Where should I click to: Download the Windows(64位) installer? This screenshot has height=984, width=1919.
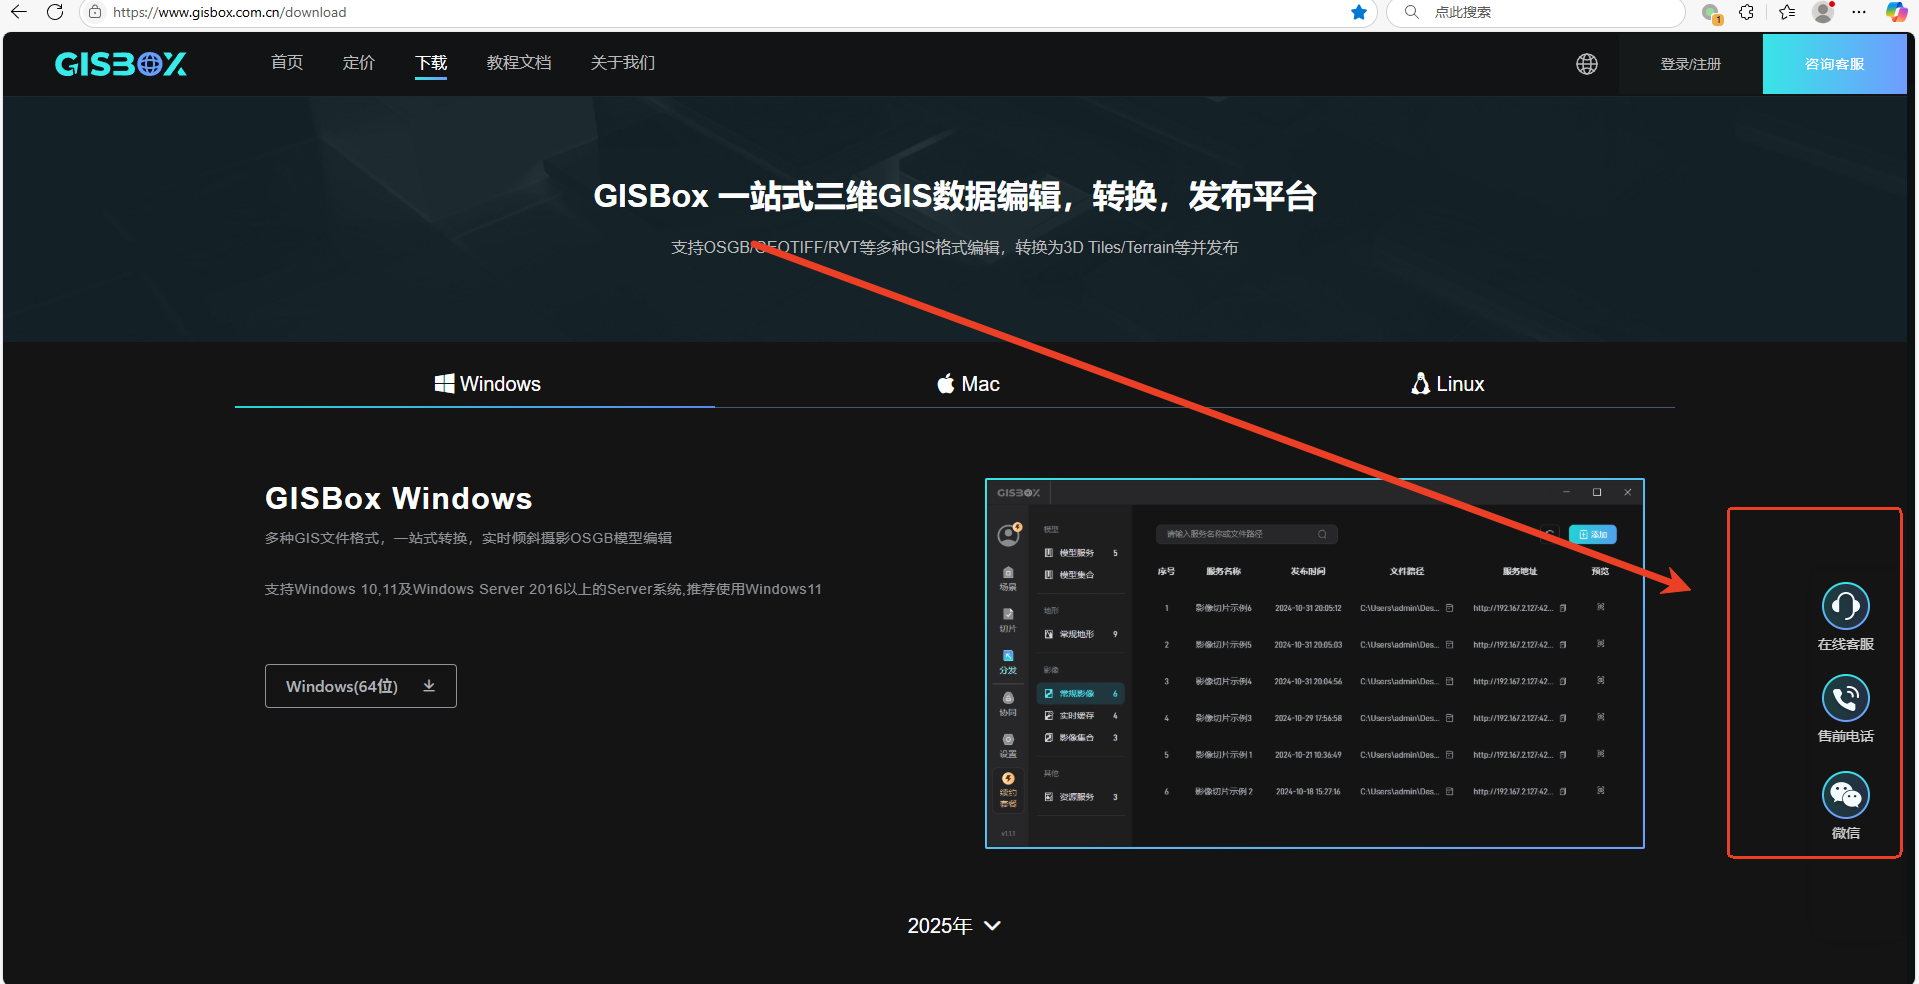point(361,686)
